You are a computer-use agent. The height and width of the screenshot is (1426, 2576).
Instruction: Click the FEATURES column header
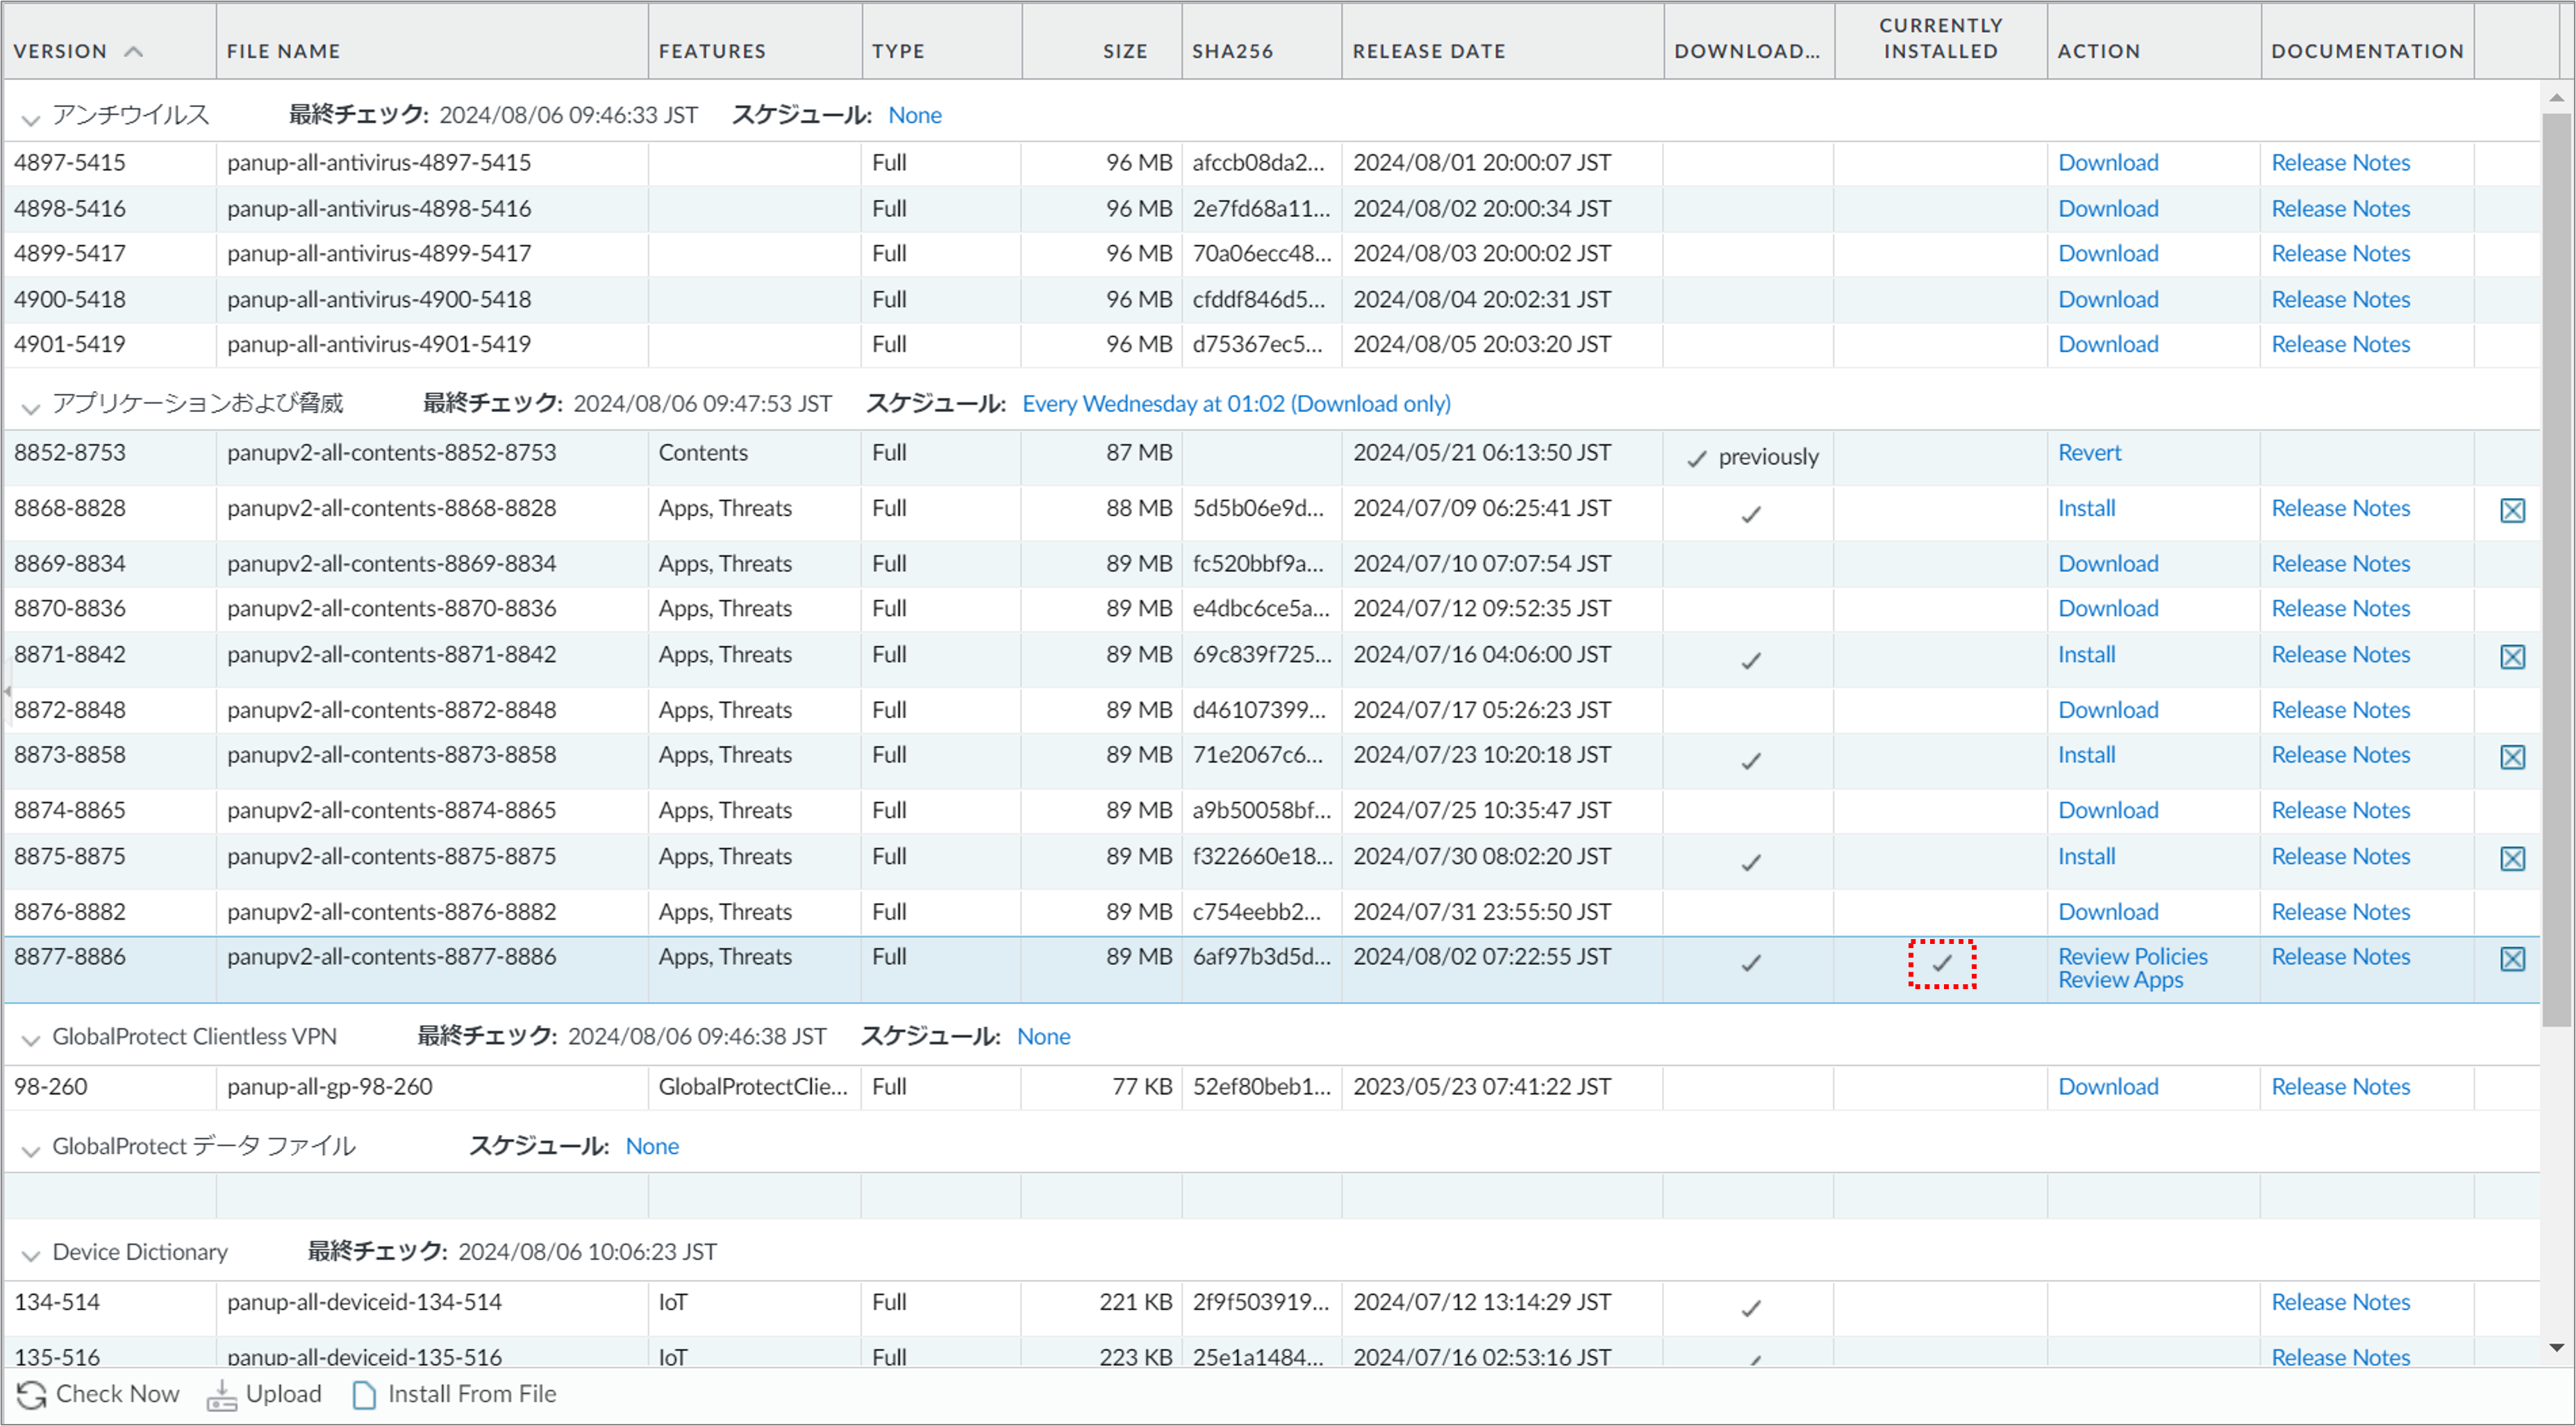[x=712, y=51]
